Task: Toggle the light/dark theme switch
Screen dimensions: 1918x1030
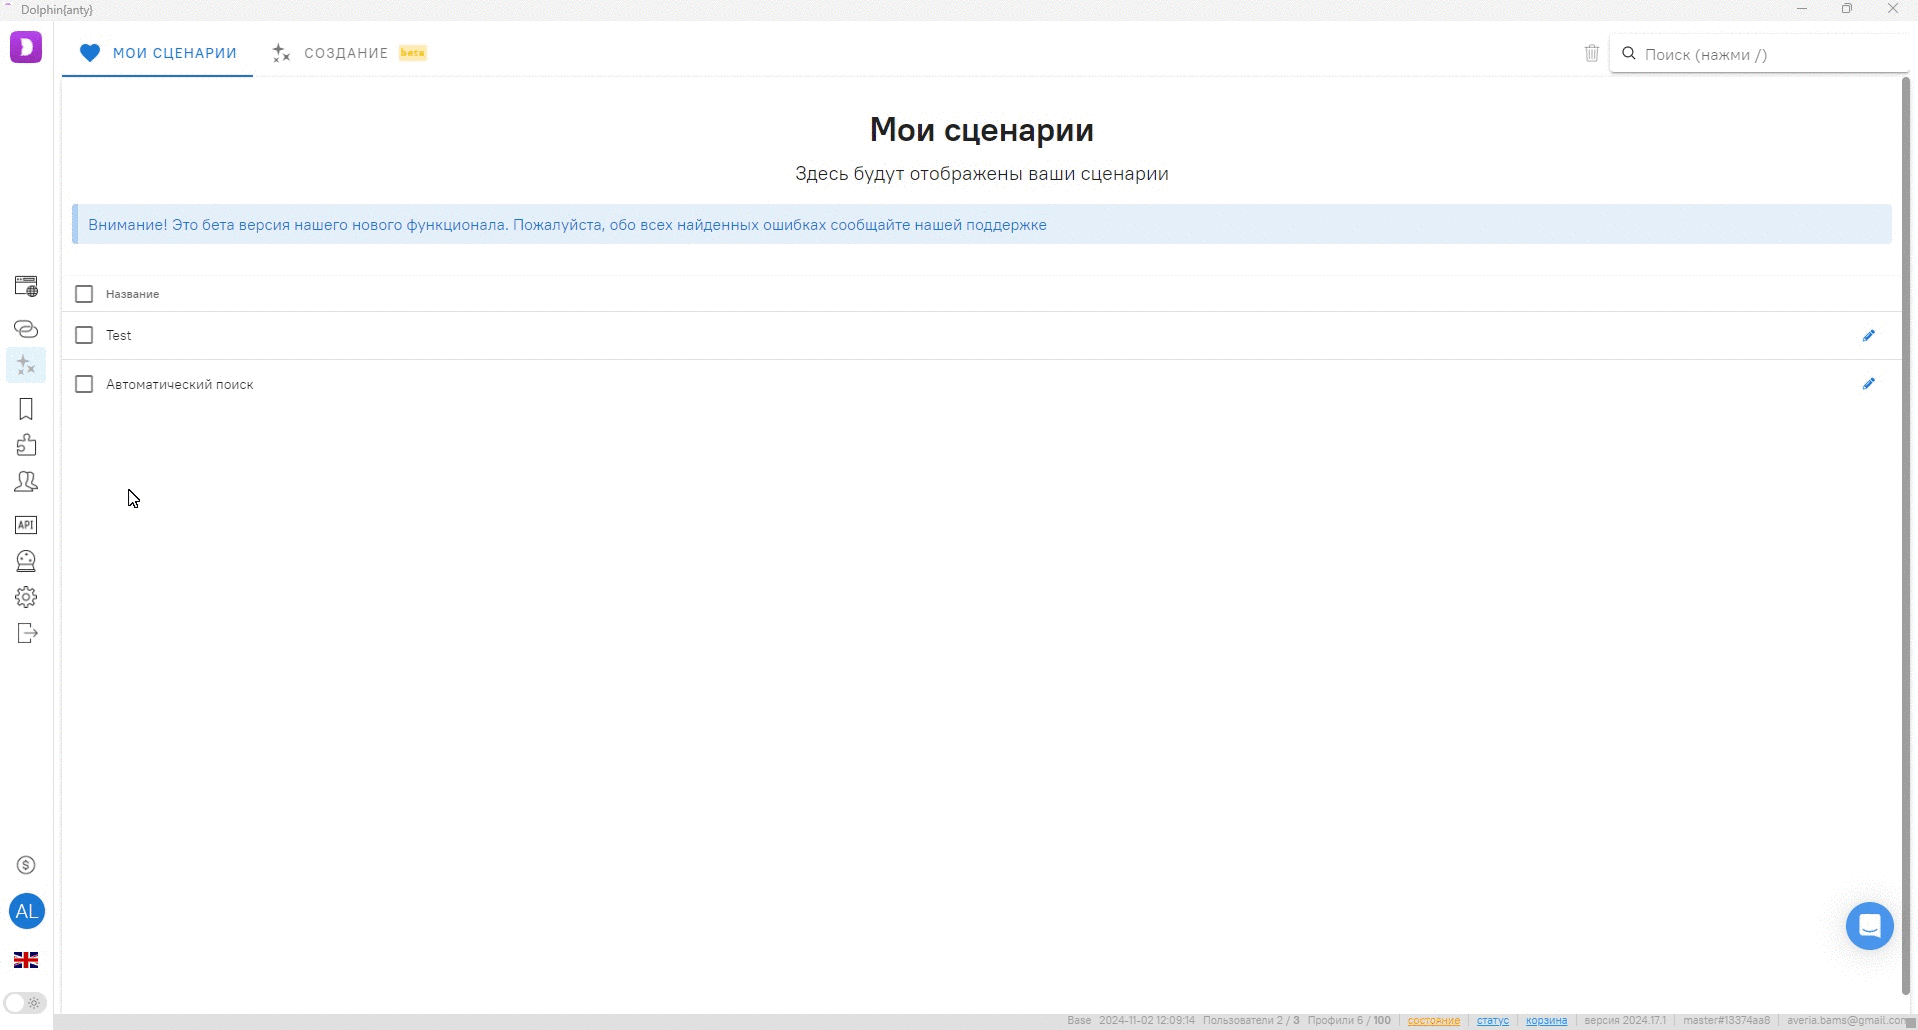Action: point(25,1003)
